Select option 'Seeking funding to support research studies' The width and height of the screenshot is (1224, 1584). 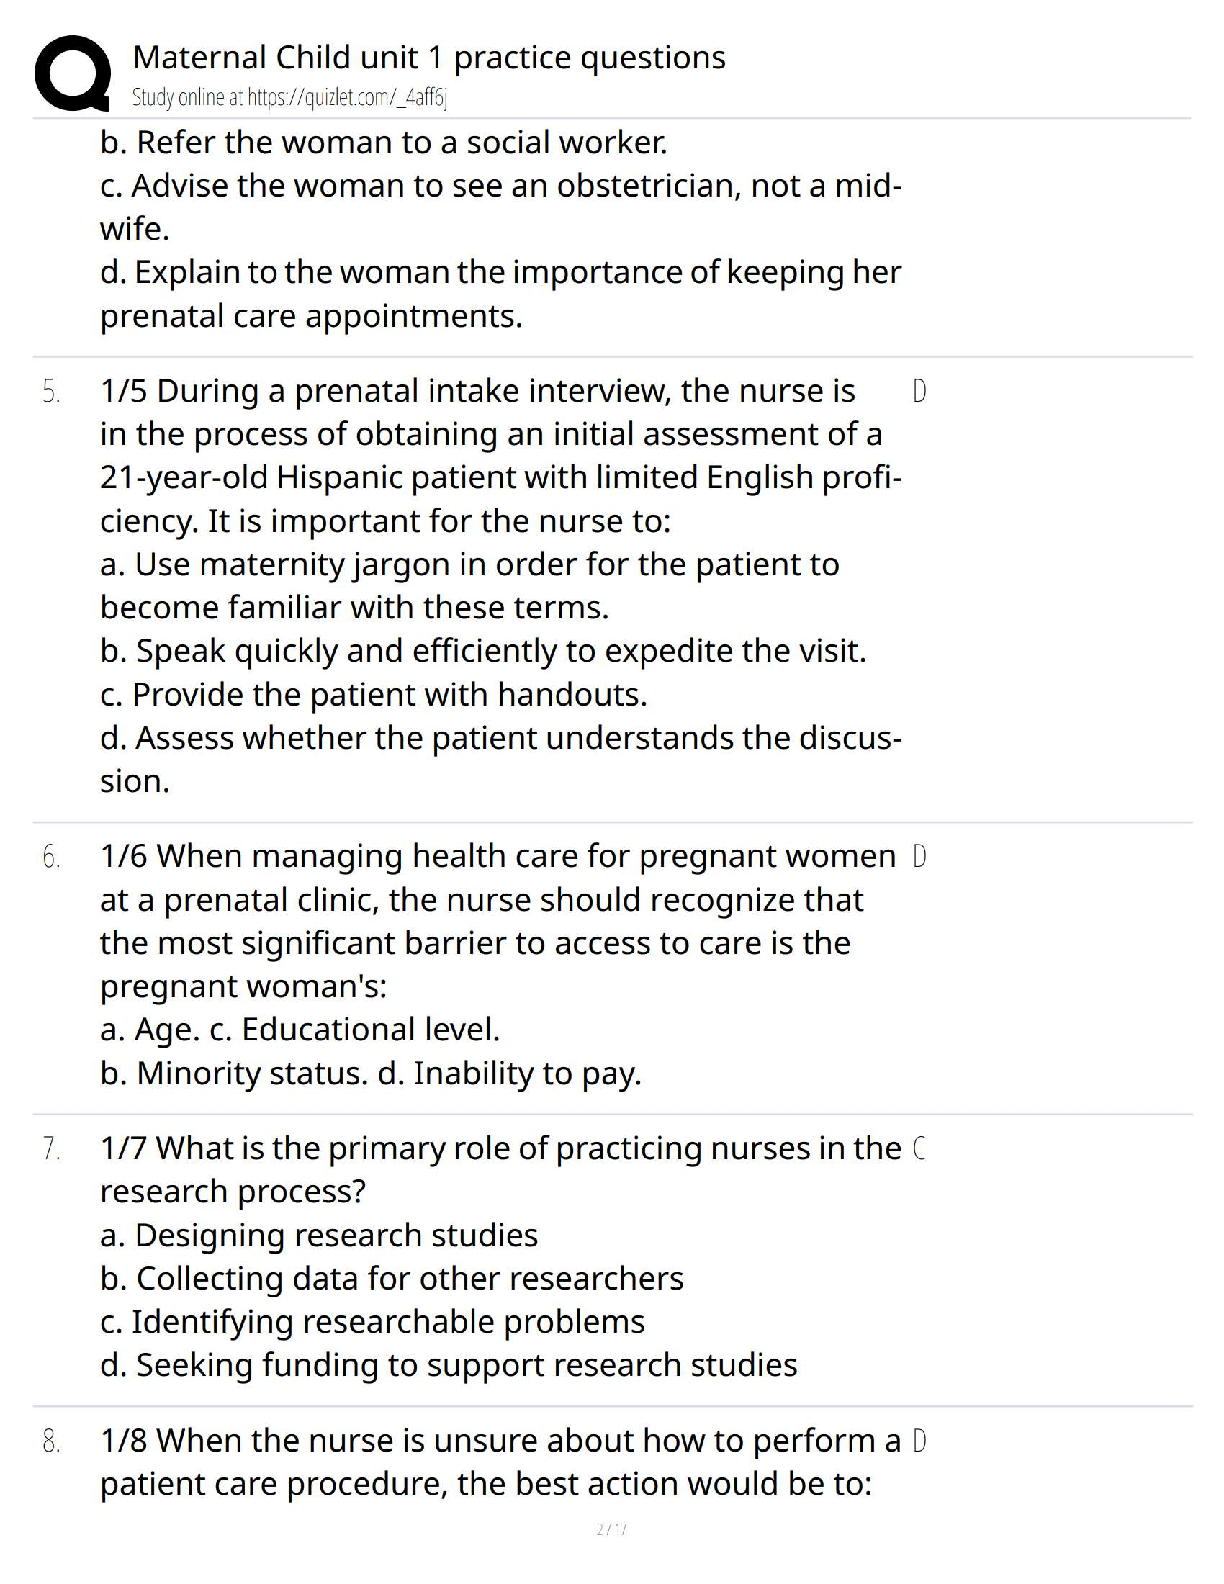(449, 1365)
